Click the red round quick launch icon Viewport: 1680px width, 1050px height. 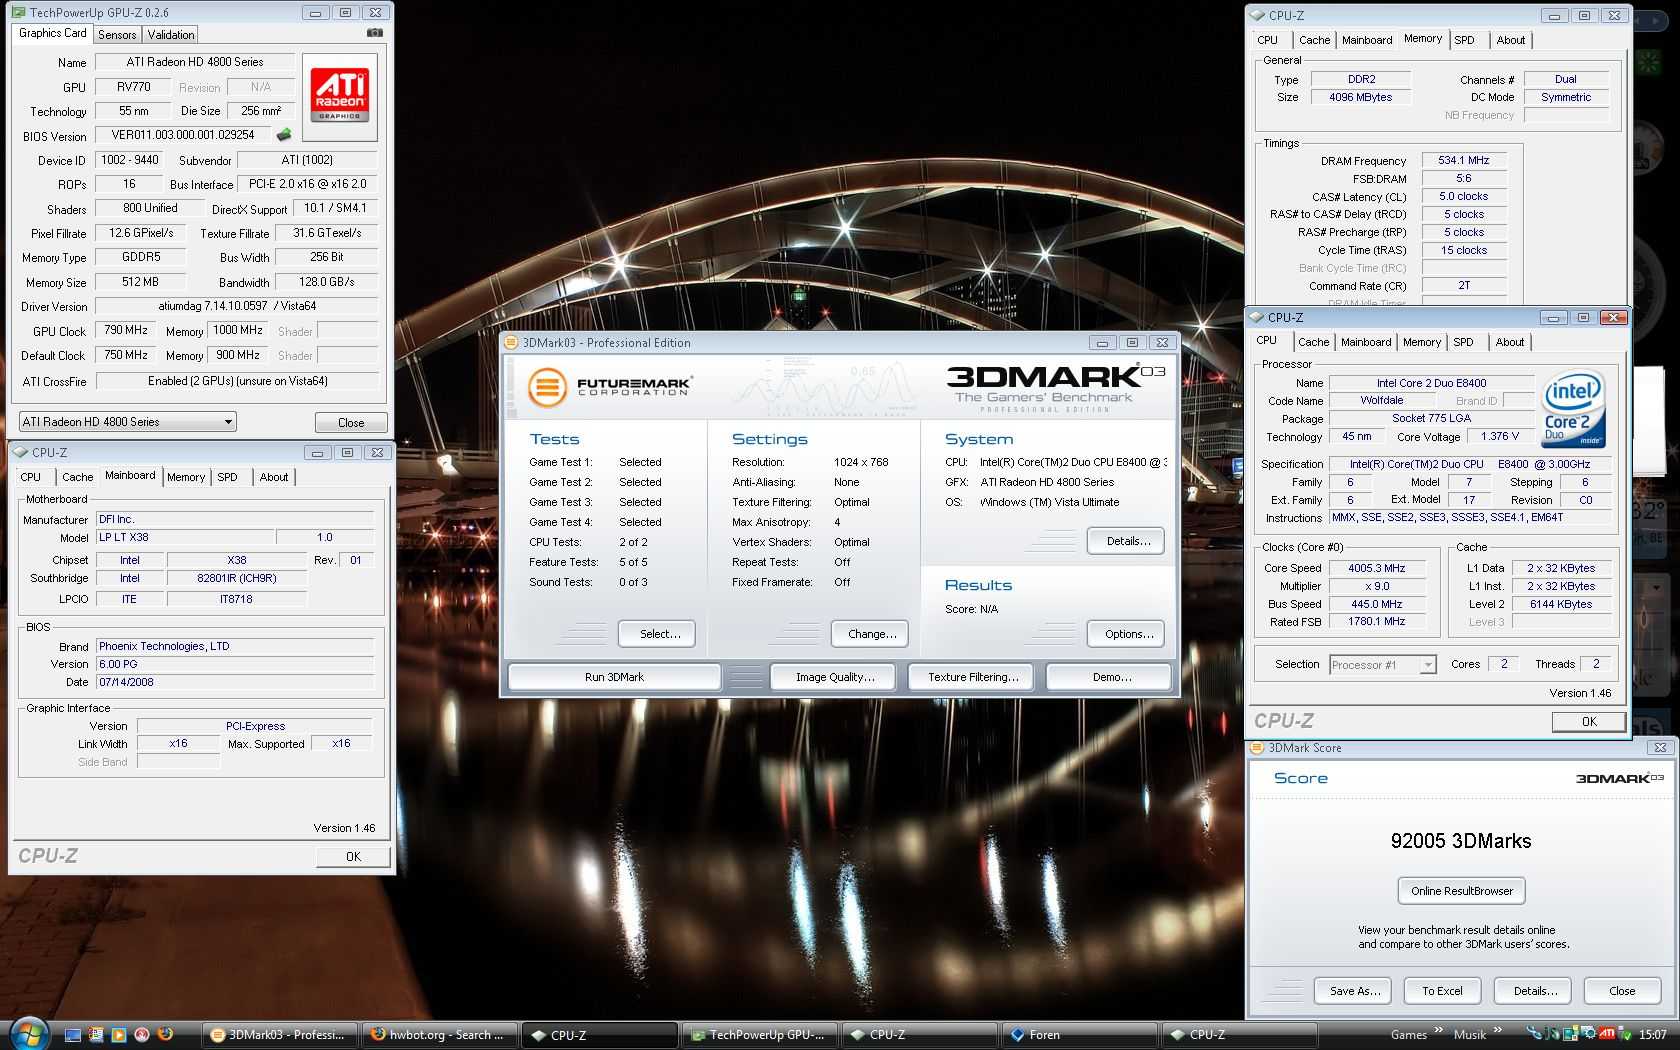142,1035
